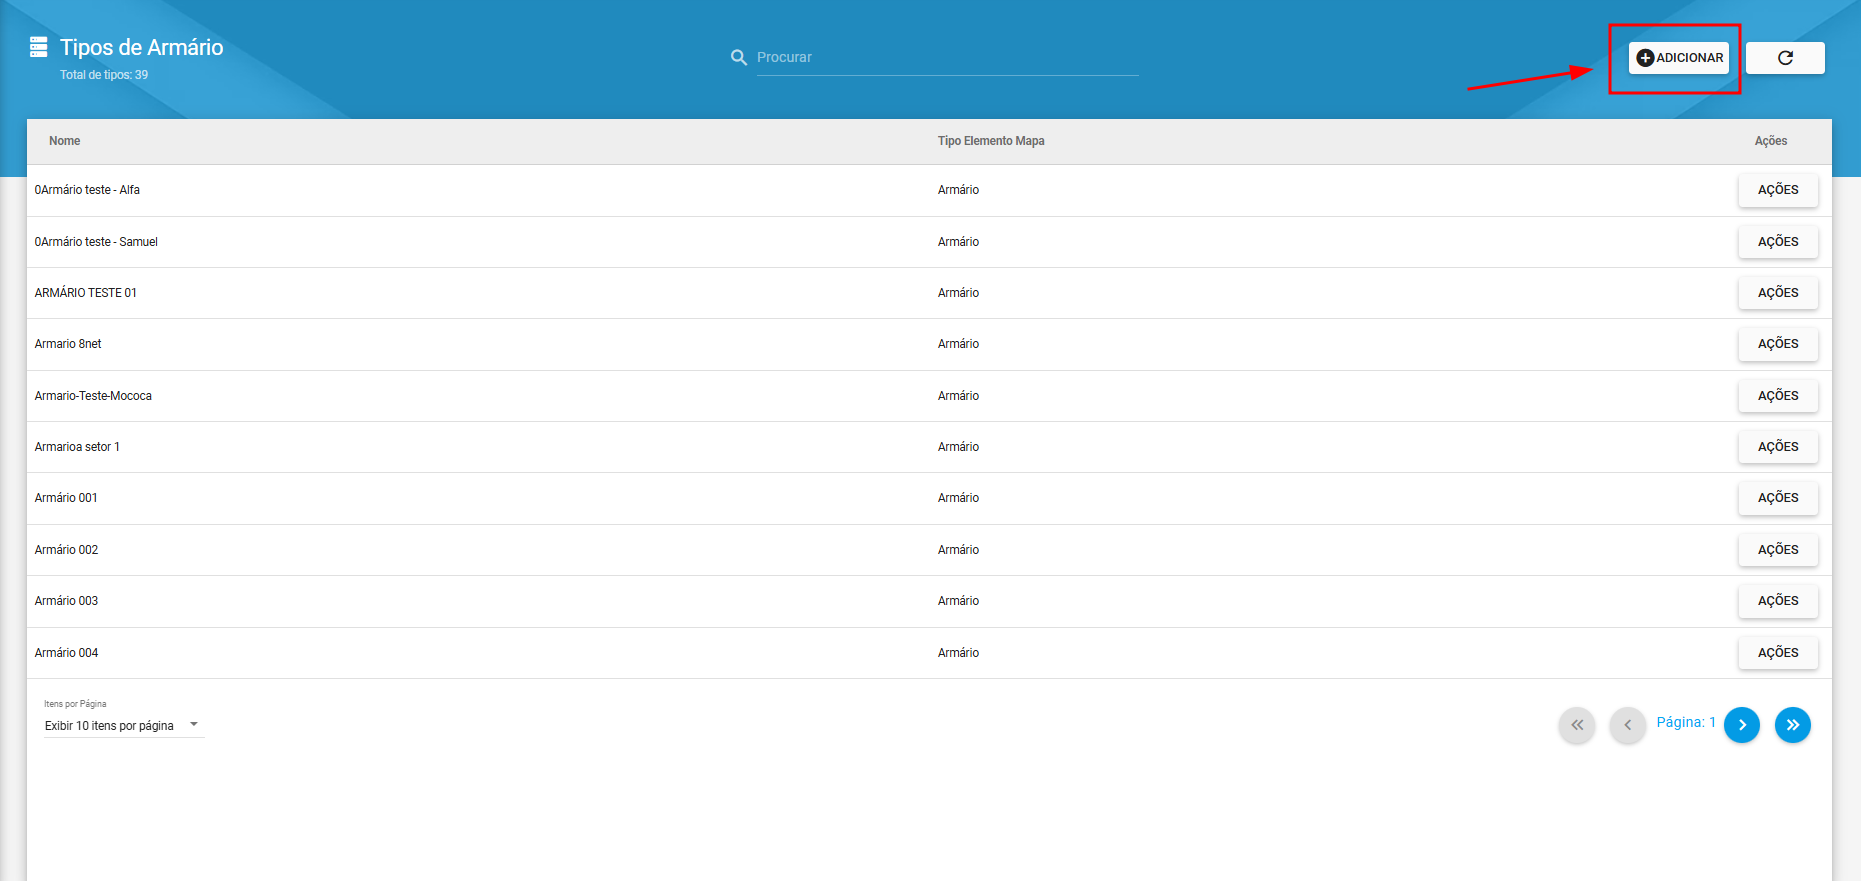This screenshot has height=881, width=1861.
Task: Click the Ações column header
Action: tap(1771, 141)
